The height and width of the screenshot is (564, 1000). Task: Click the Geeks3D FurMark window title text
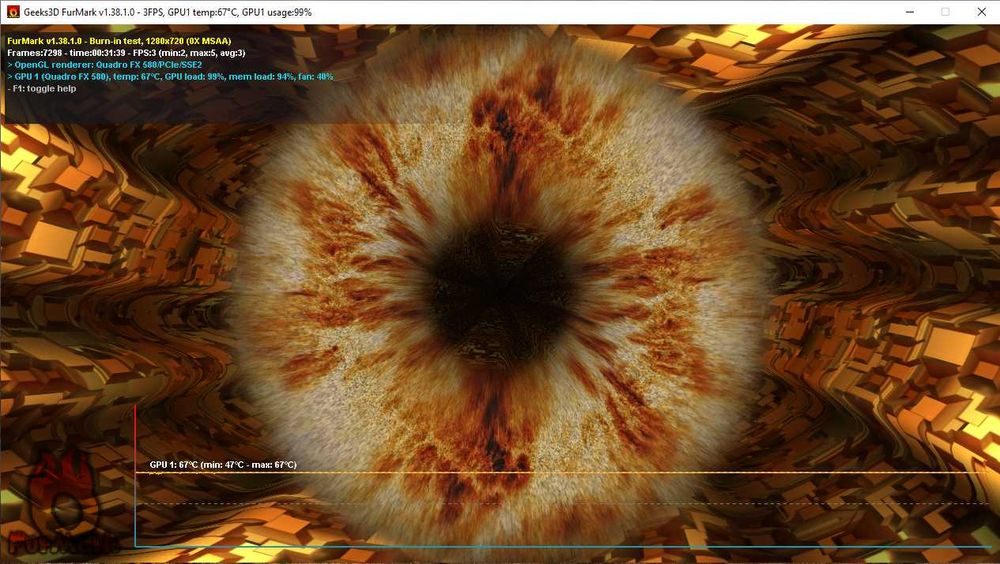coord(168,12)
